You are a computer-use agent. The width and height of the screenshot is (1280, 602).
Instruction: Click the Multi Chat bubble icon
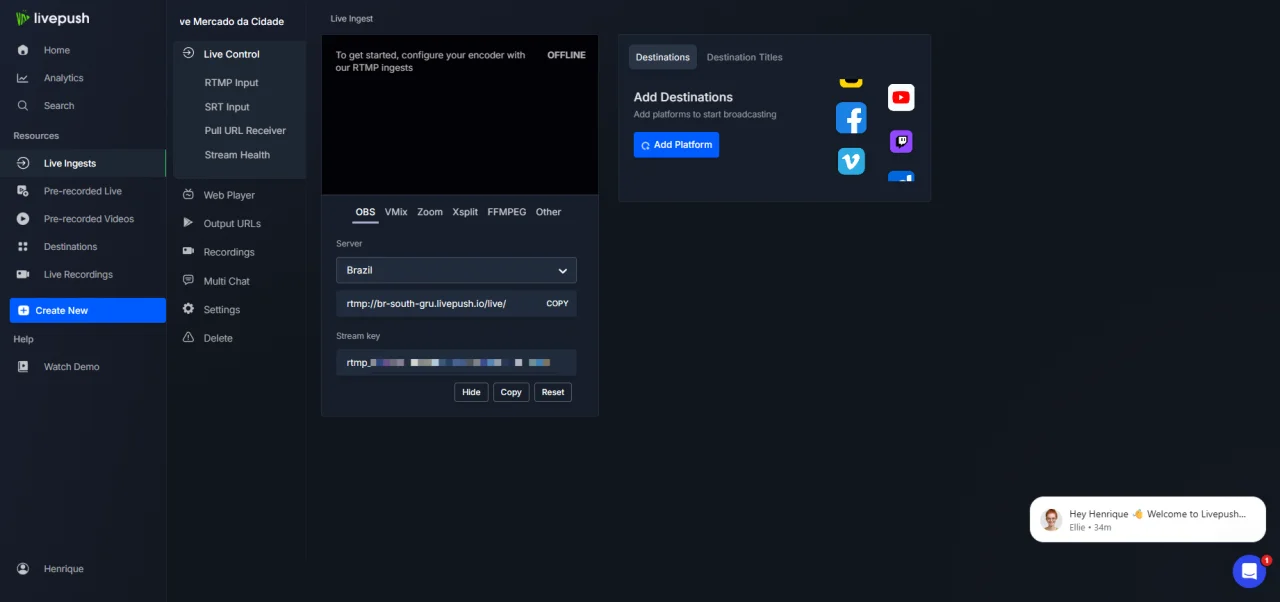tap(188, 281)
